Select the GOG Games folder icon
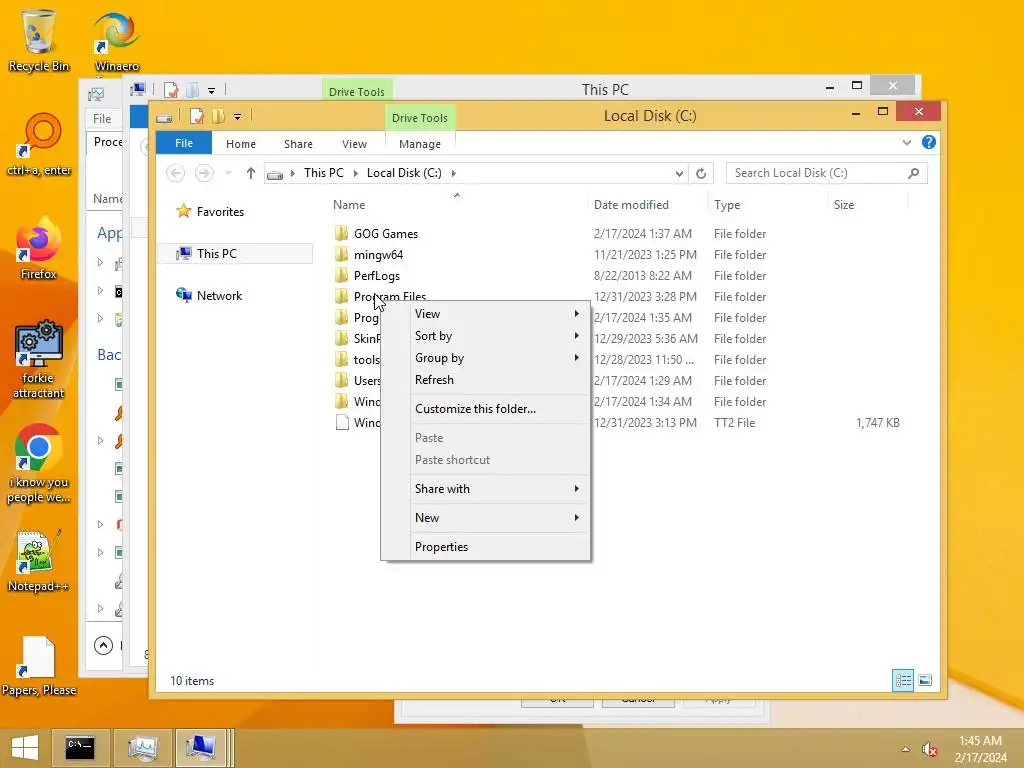 pos(341,233)
